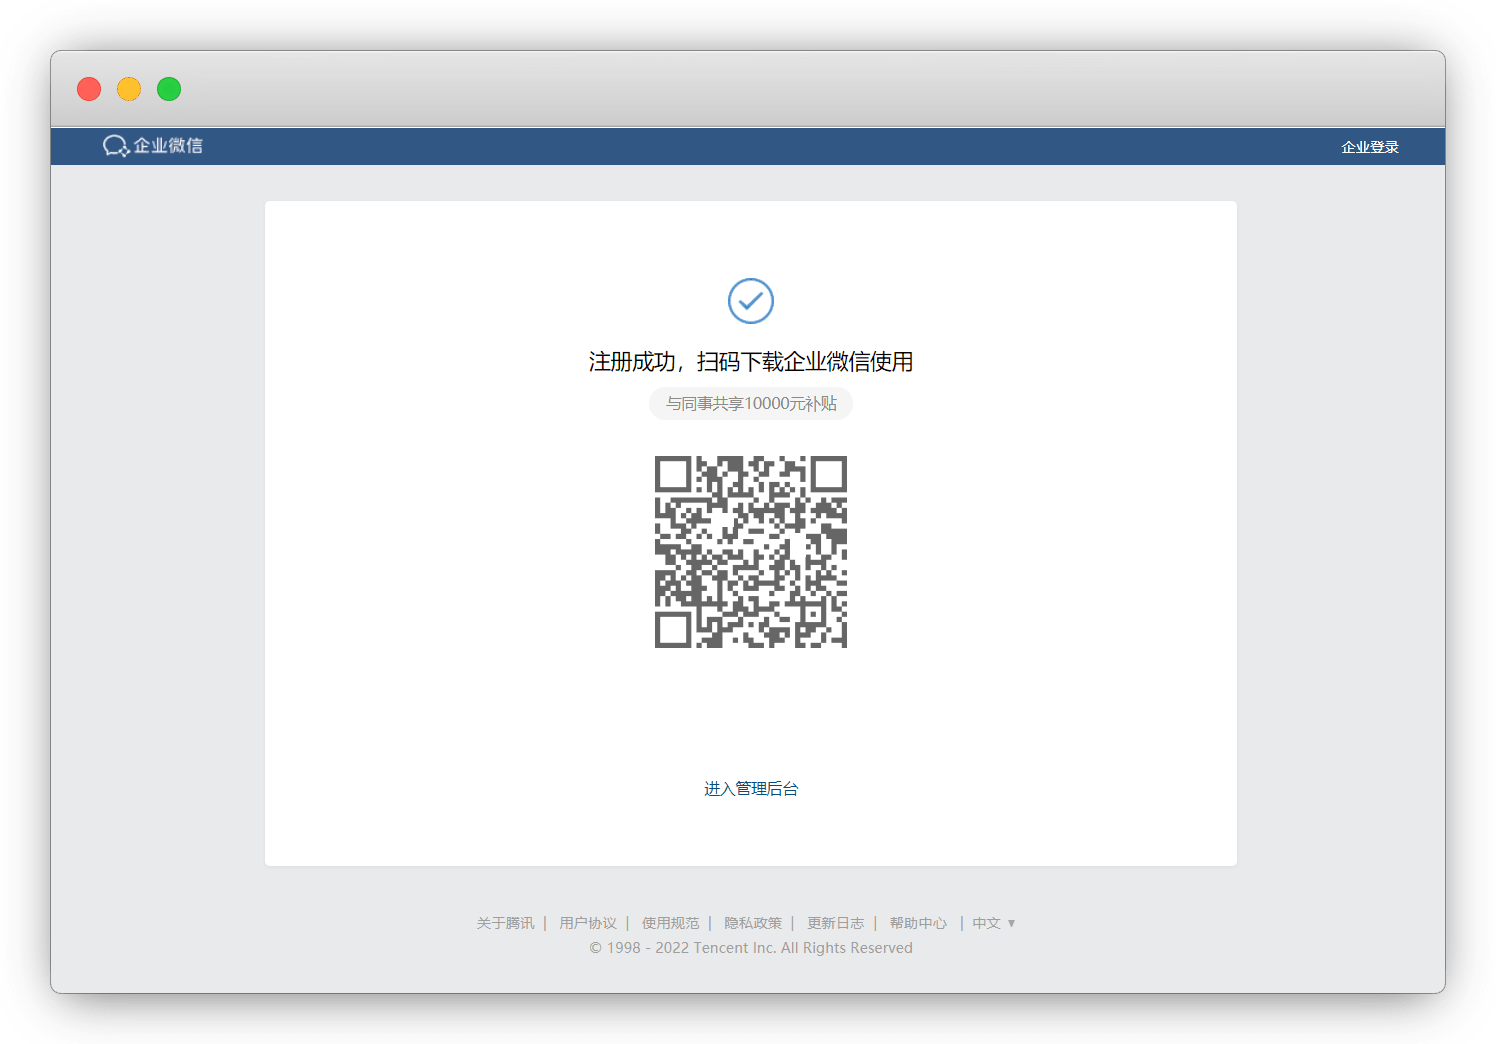View the 更新日志 changelog link
This screenshot has width=1496, height=1044.
point(835,923)
